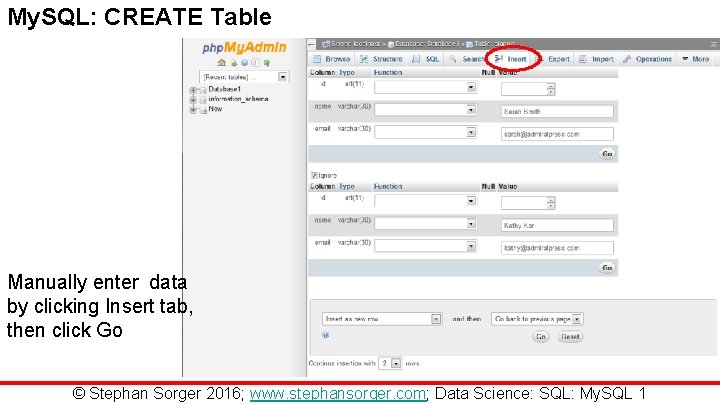Click the Structure tab icon
The width and height of the screenshot is (720, 405).
pyautogui.click(x=364, y=59)
